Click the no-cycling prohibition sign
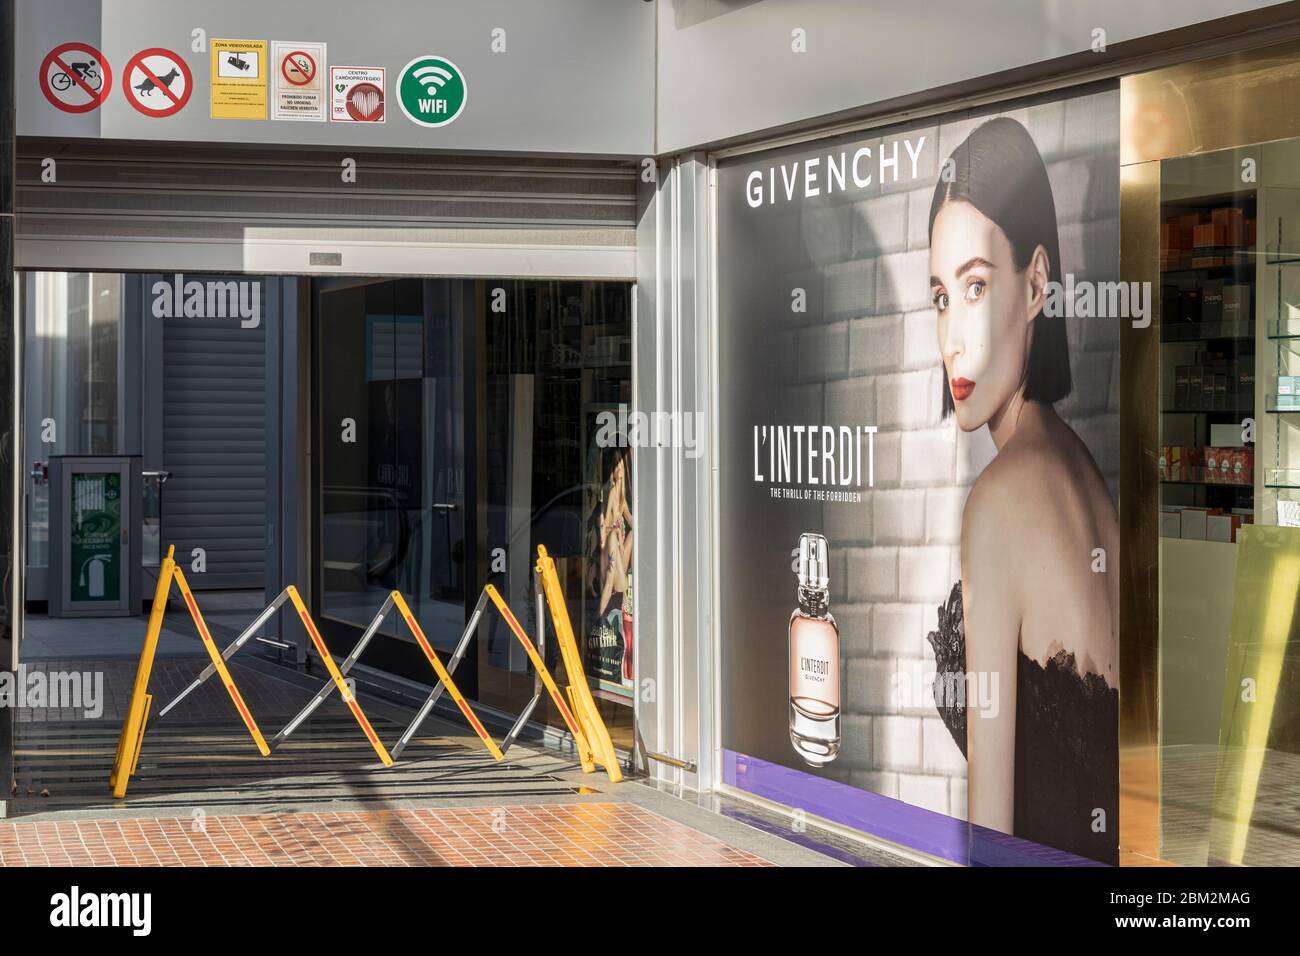This screenshot has width=1300, height=956. (x=75, y=78)
